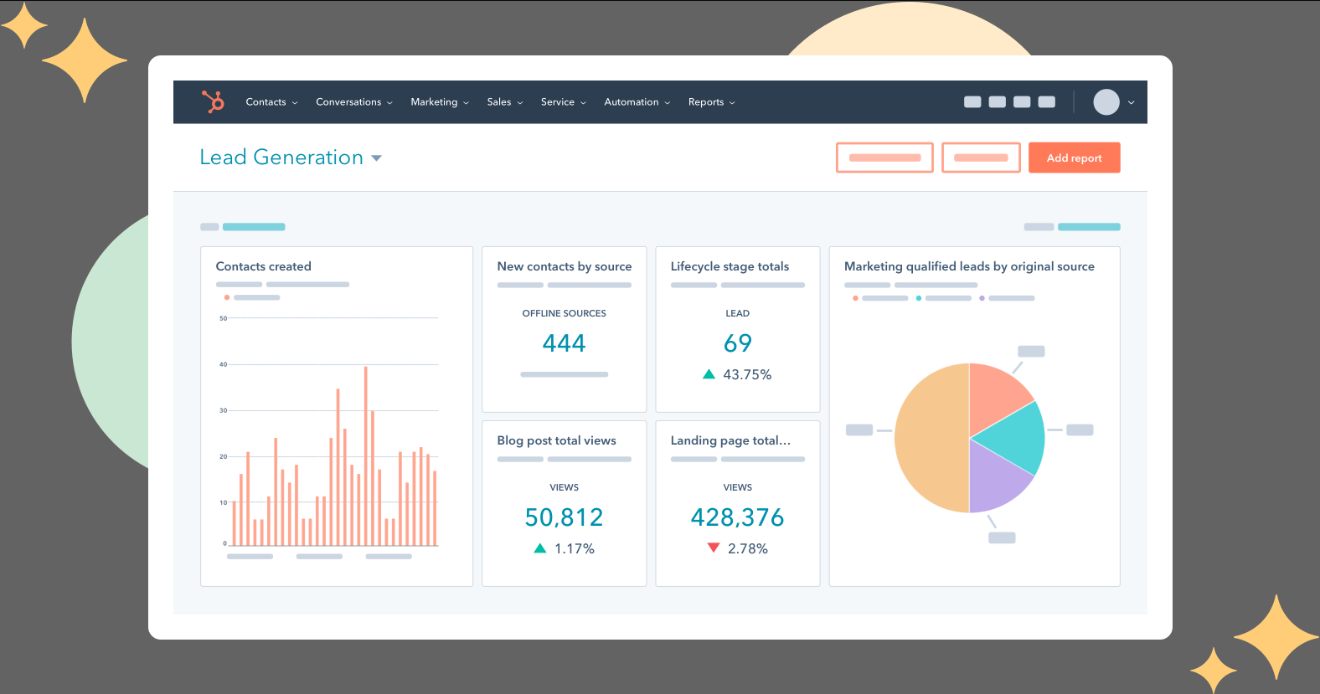This screenshot has width=1320, height=694.
Task: Click the coral legend dot in pie chart legend
Action: (x=855, y=298)
